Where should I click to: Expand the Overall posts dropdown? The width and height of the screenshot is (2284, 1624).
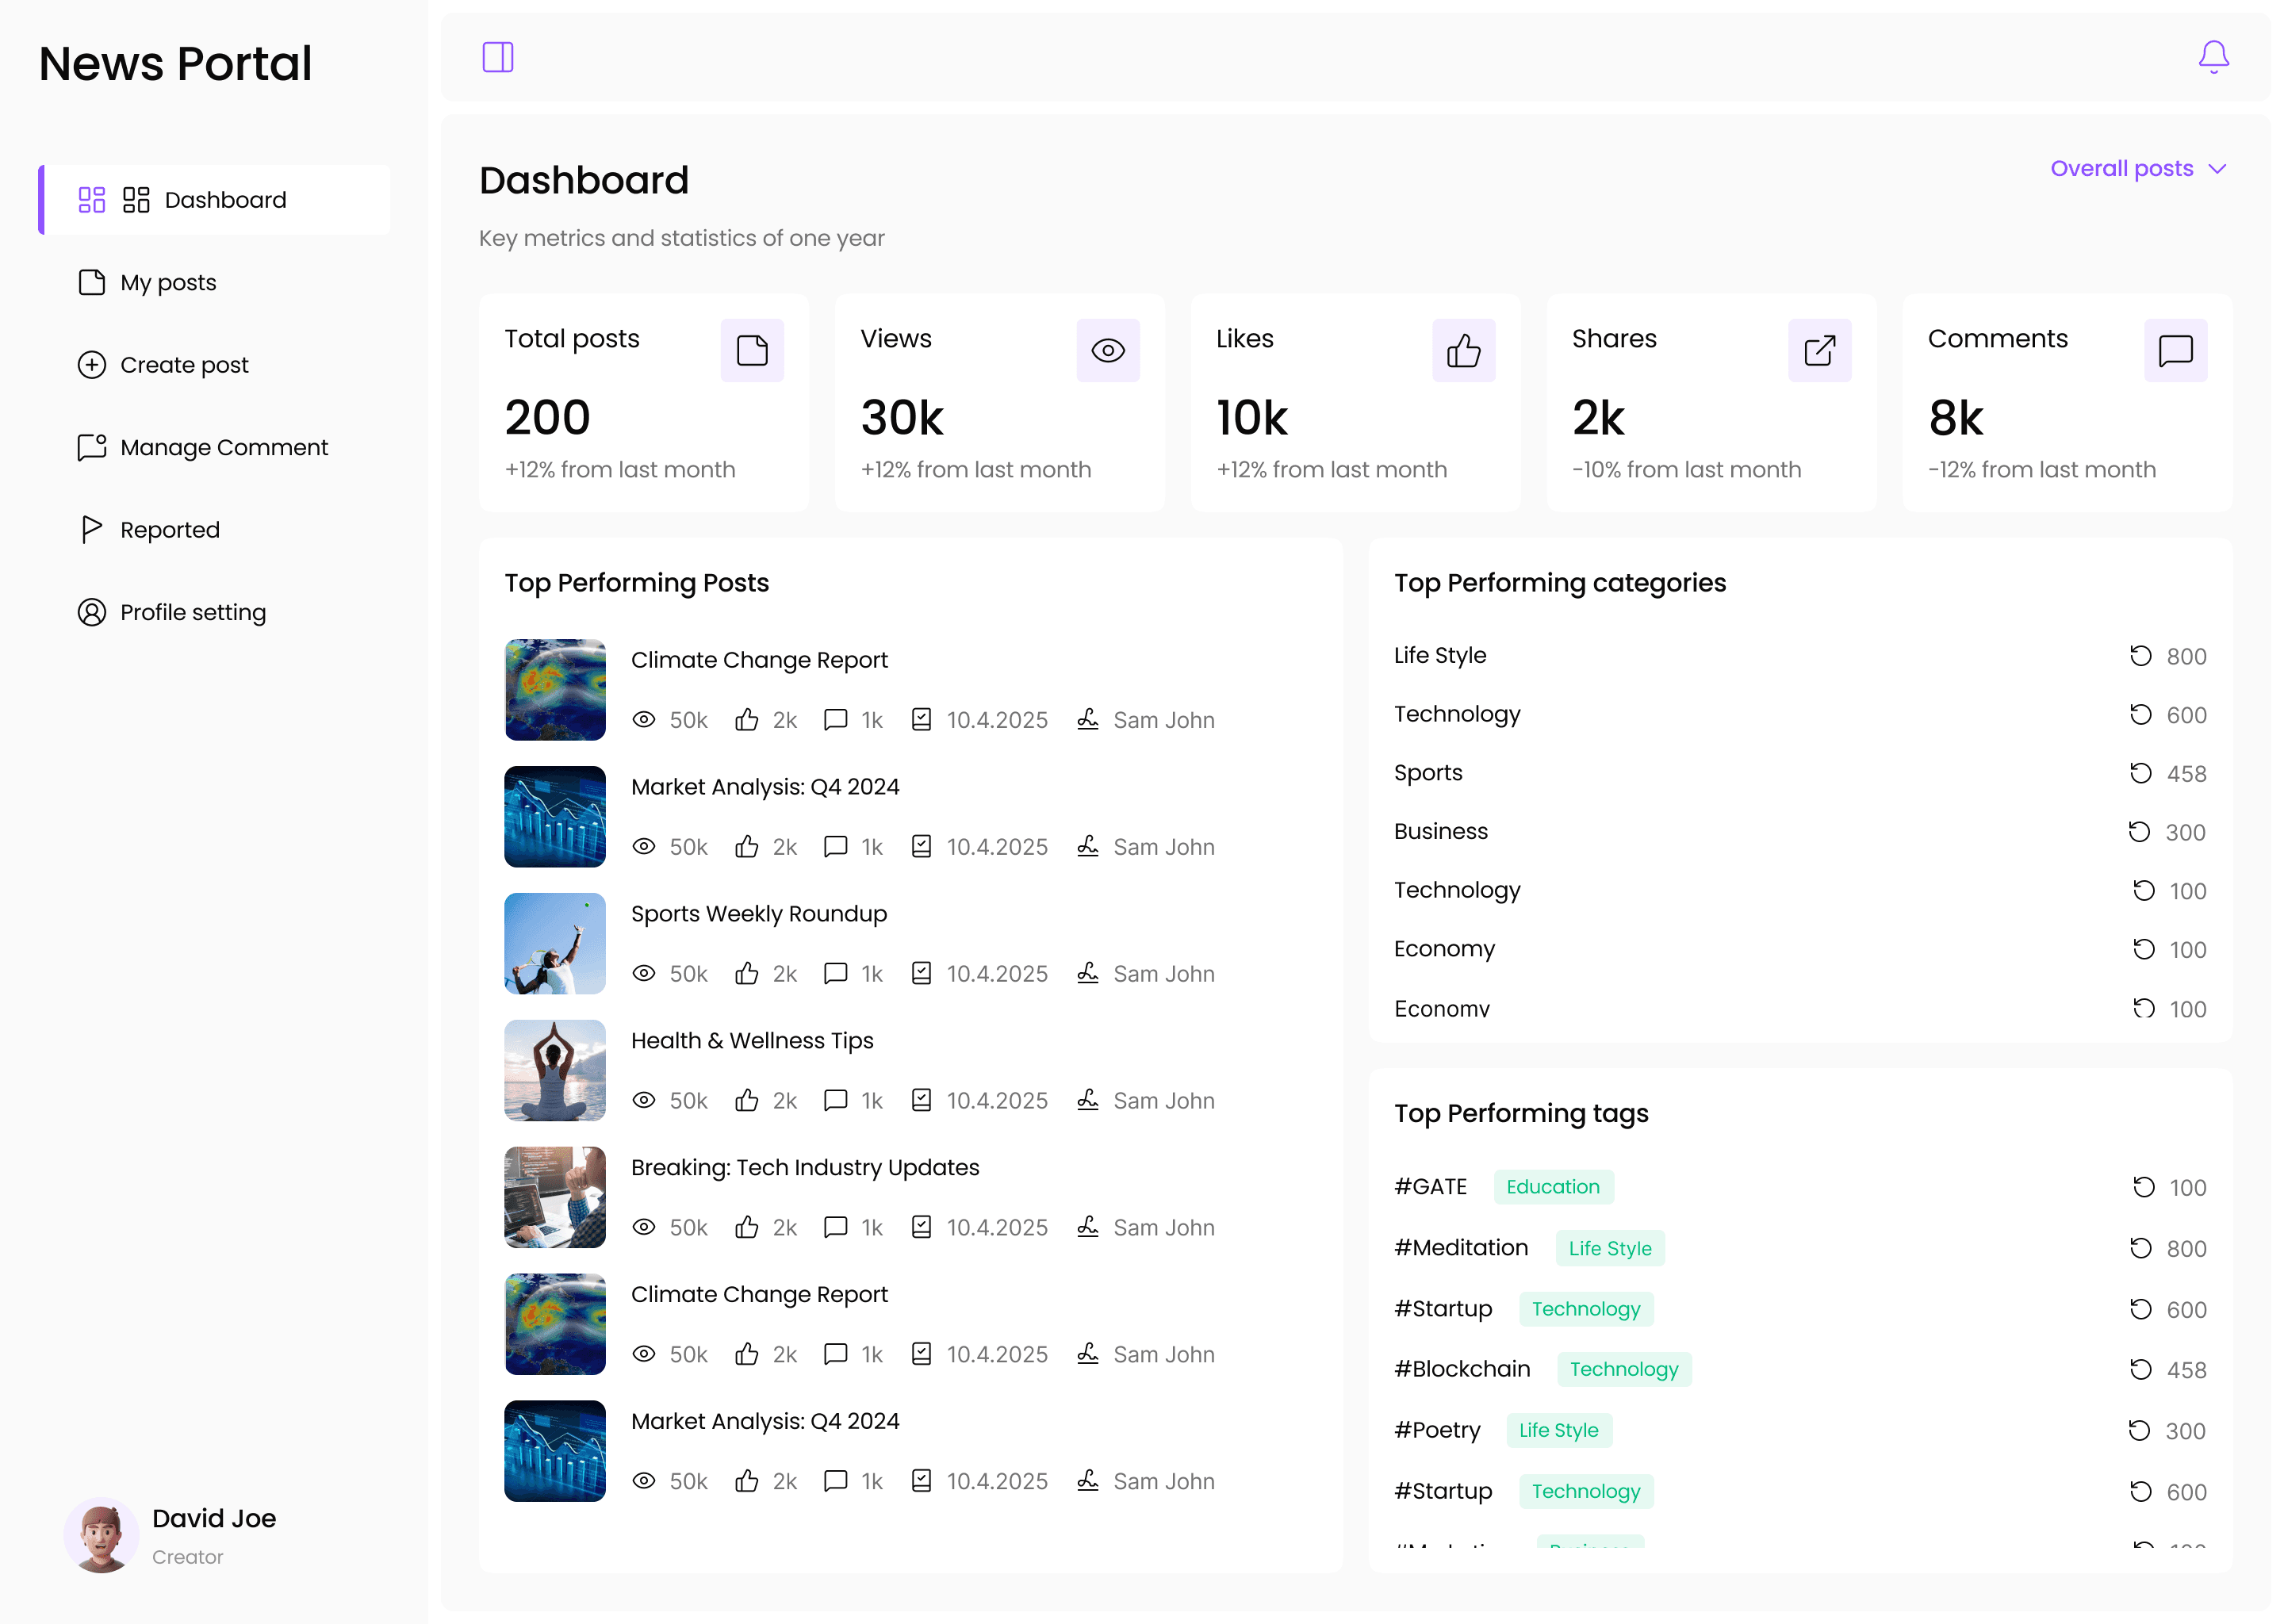[x=2121, y=169]
